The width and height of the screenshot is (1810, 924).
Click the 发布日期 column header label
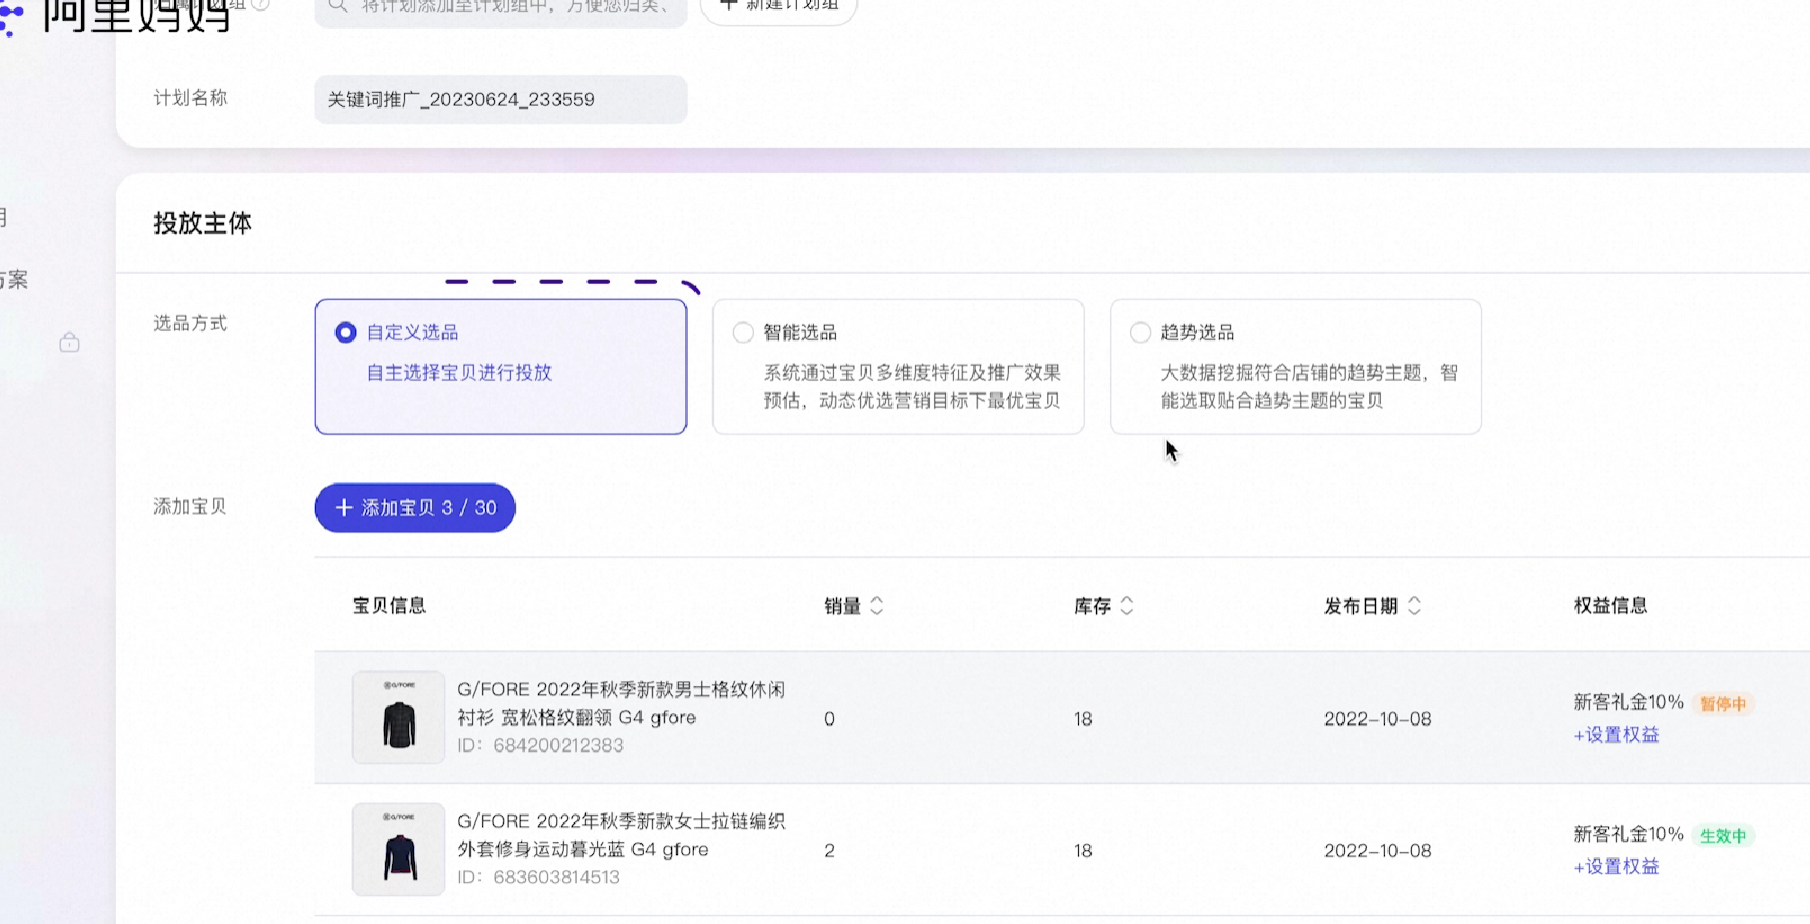click(x=1361, y=606)
